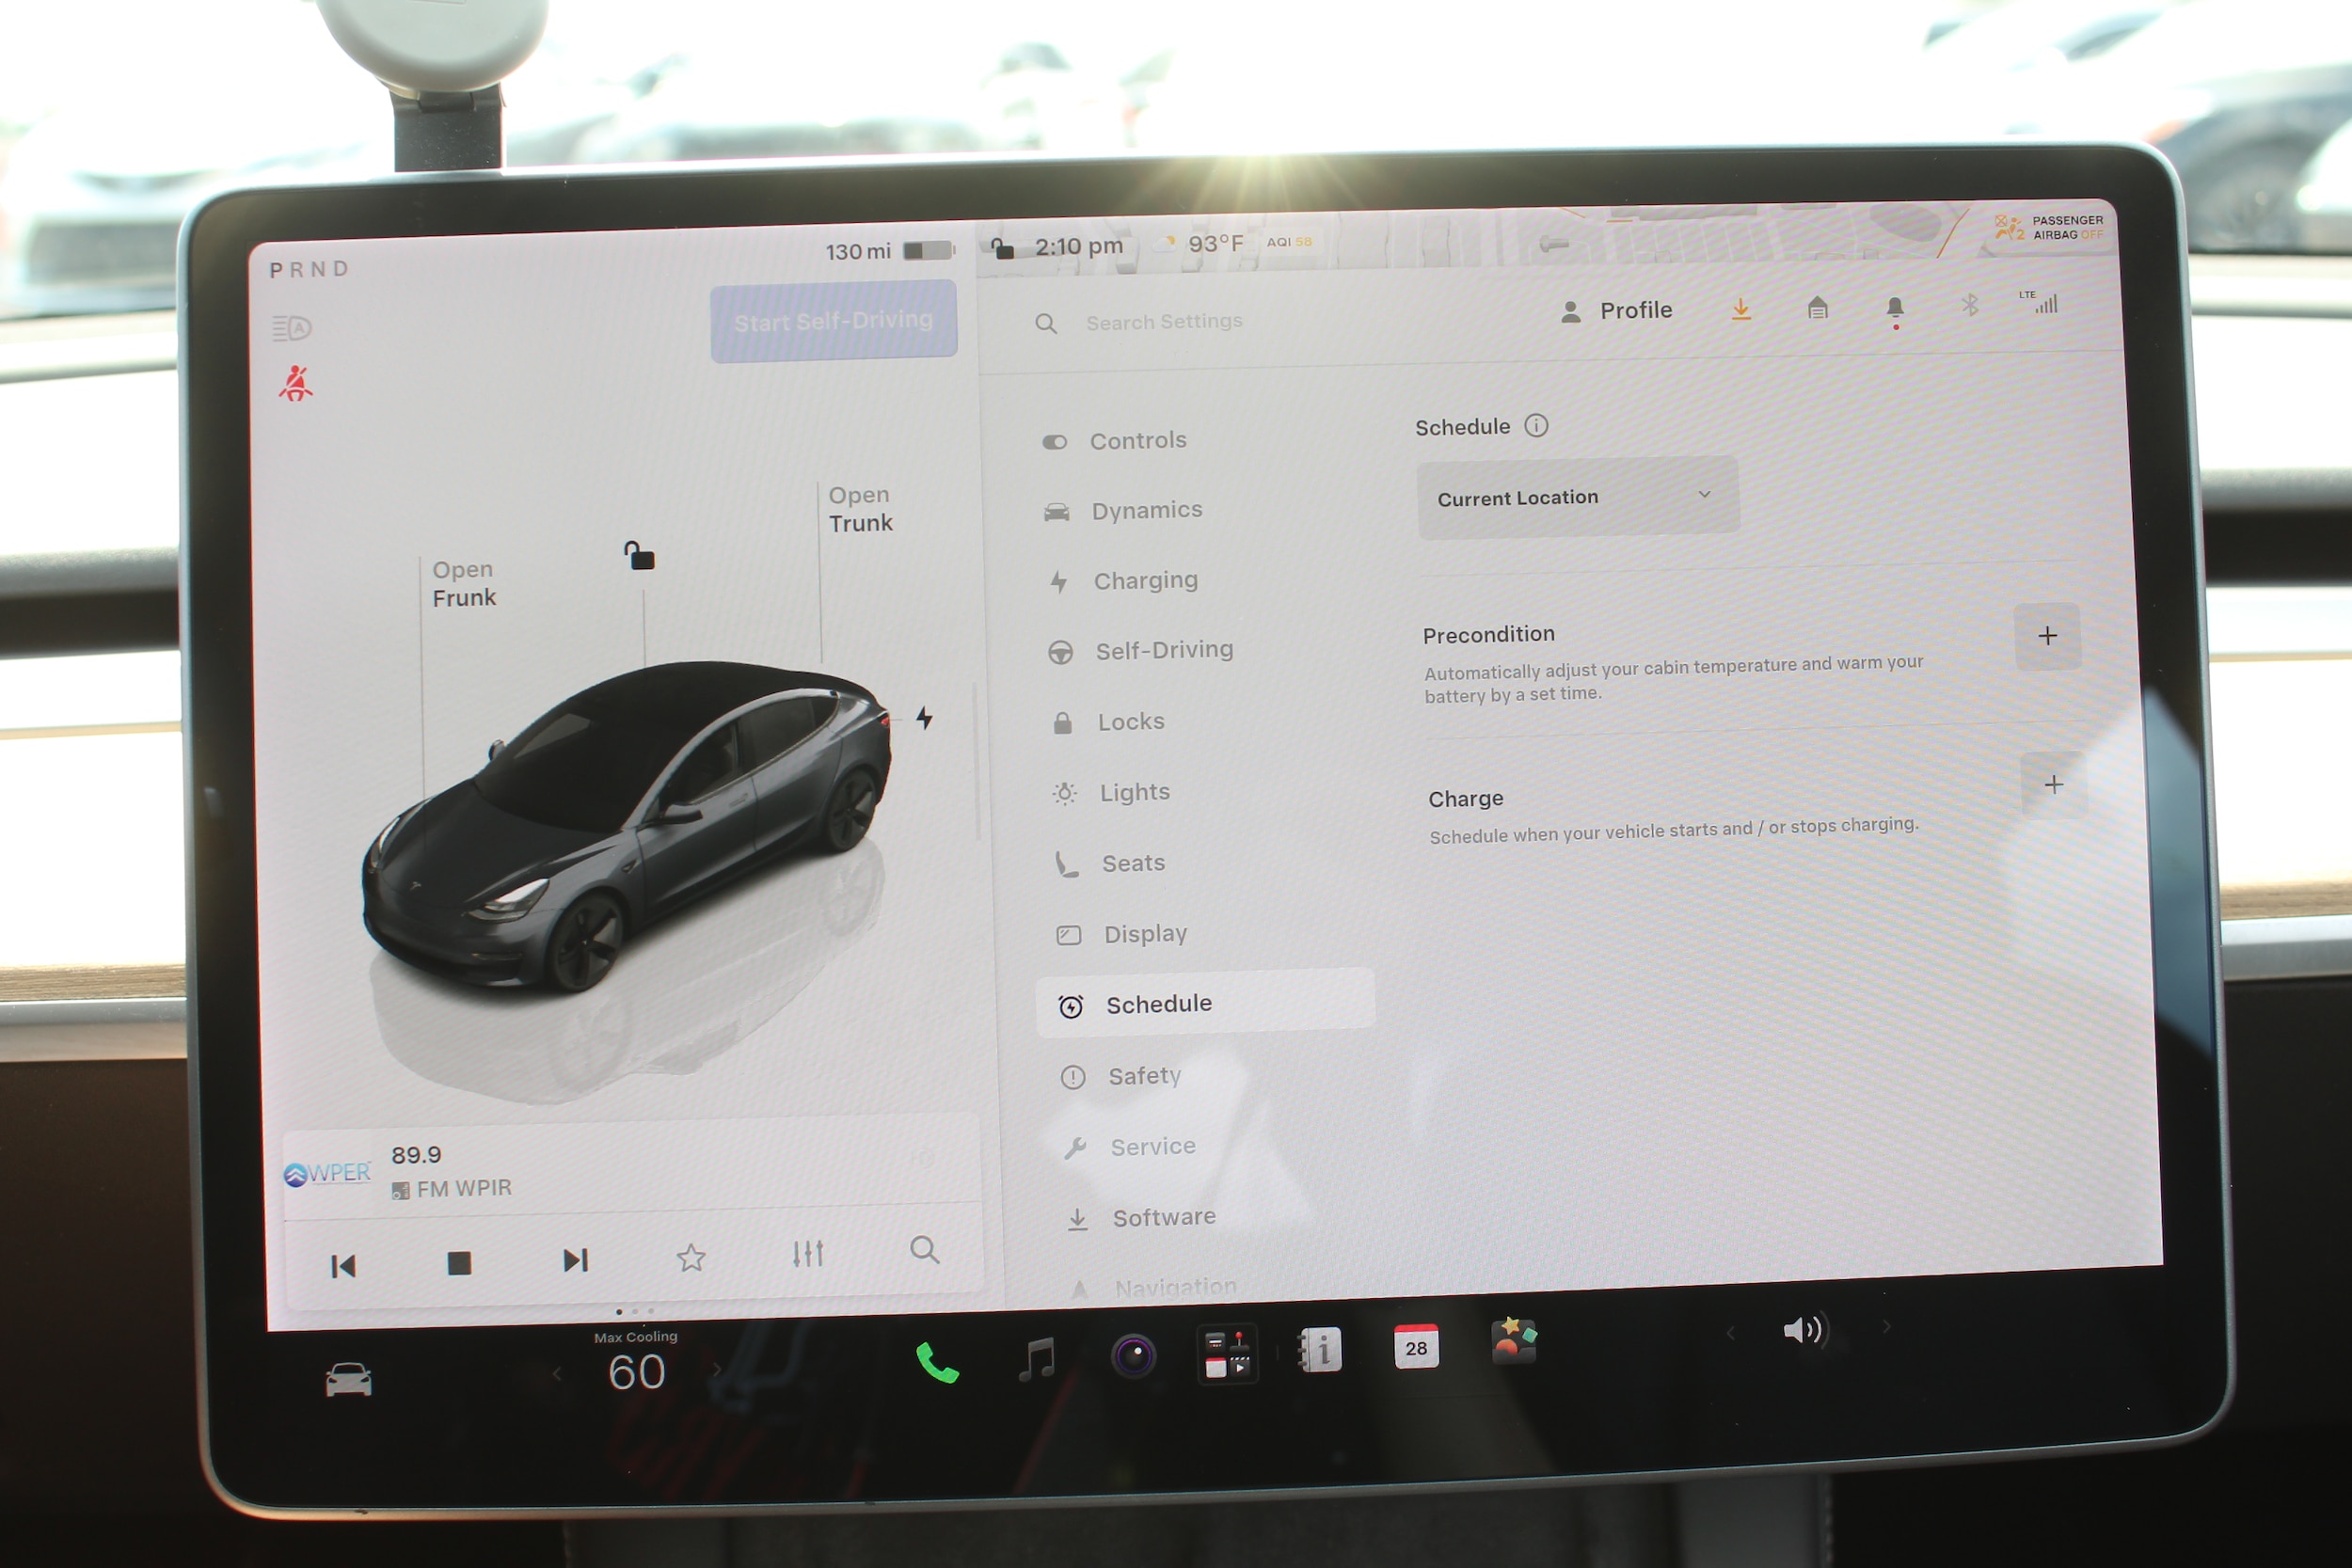
Task: Expand the Current Location dropdown
Action: click(1577, 497)
